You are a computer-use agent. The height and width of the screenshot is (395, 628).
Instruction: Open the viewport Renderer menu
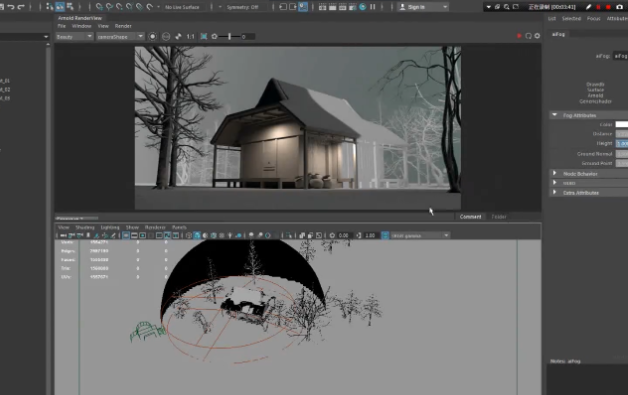(x=155, y=227)
